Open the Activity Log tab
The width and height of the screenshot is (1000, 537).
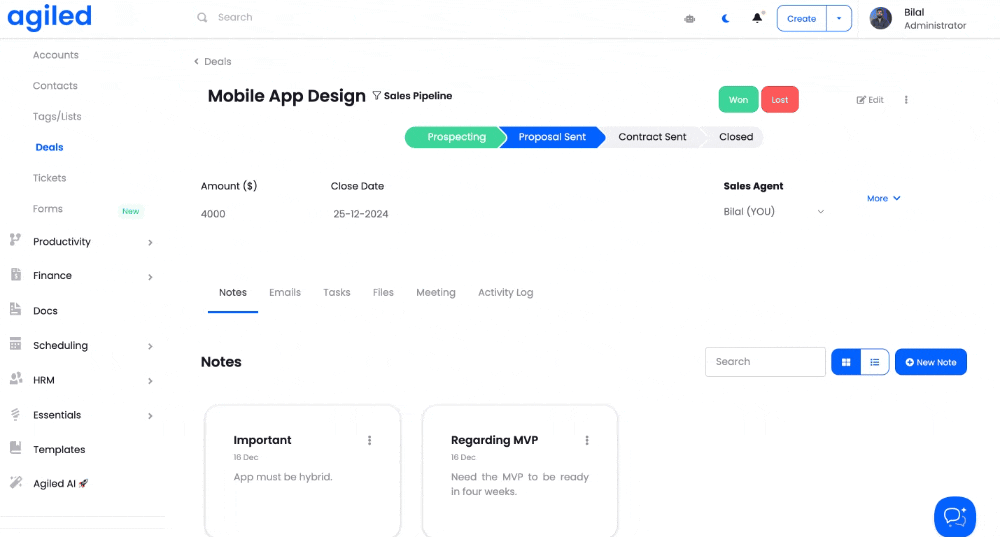506,293
